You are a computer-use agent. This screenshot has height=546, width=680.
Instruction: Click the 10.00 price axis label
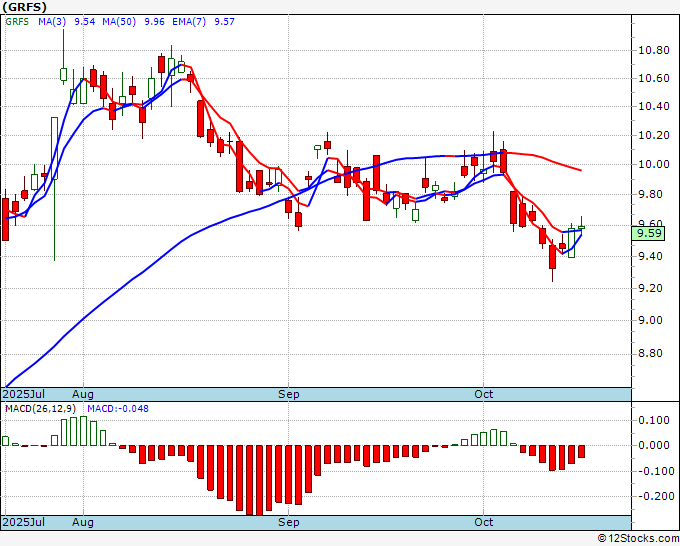tap(654, 164)
